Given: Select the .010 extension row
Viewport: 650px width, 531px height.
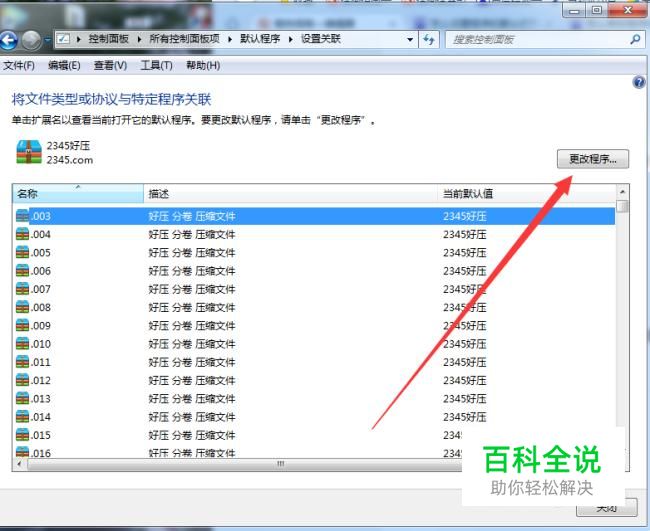Looking at the screenshot, I should (x=314, y=344).
